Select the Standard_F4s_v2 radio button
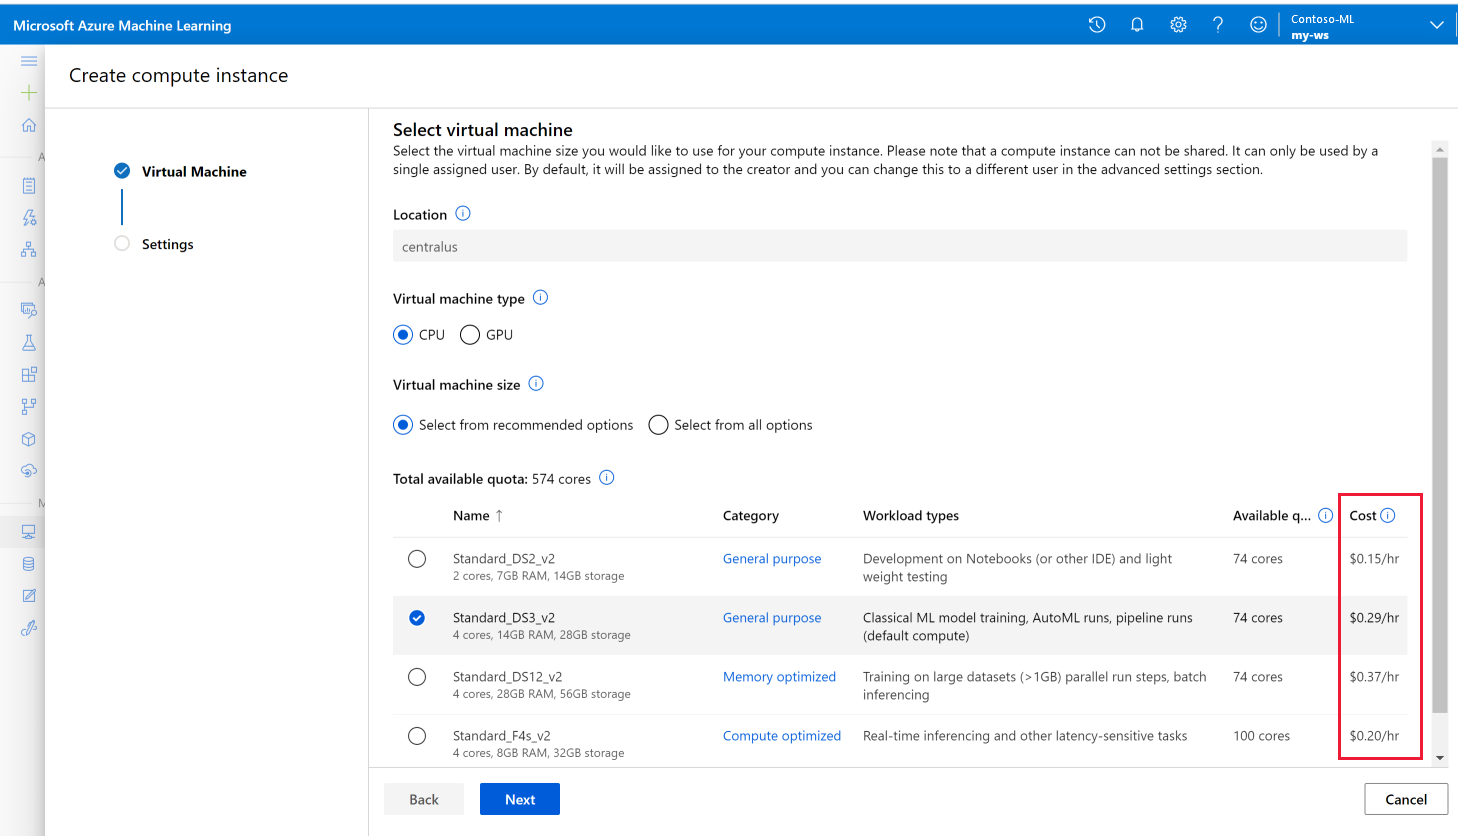Screen dimensions: 1458x836 [x=417, y=736]
